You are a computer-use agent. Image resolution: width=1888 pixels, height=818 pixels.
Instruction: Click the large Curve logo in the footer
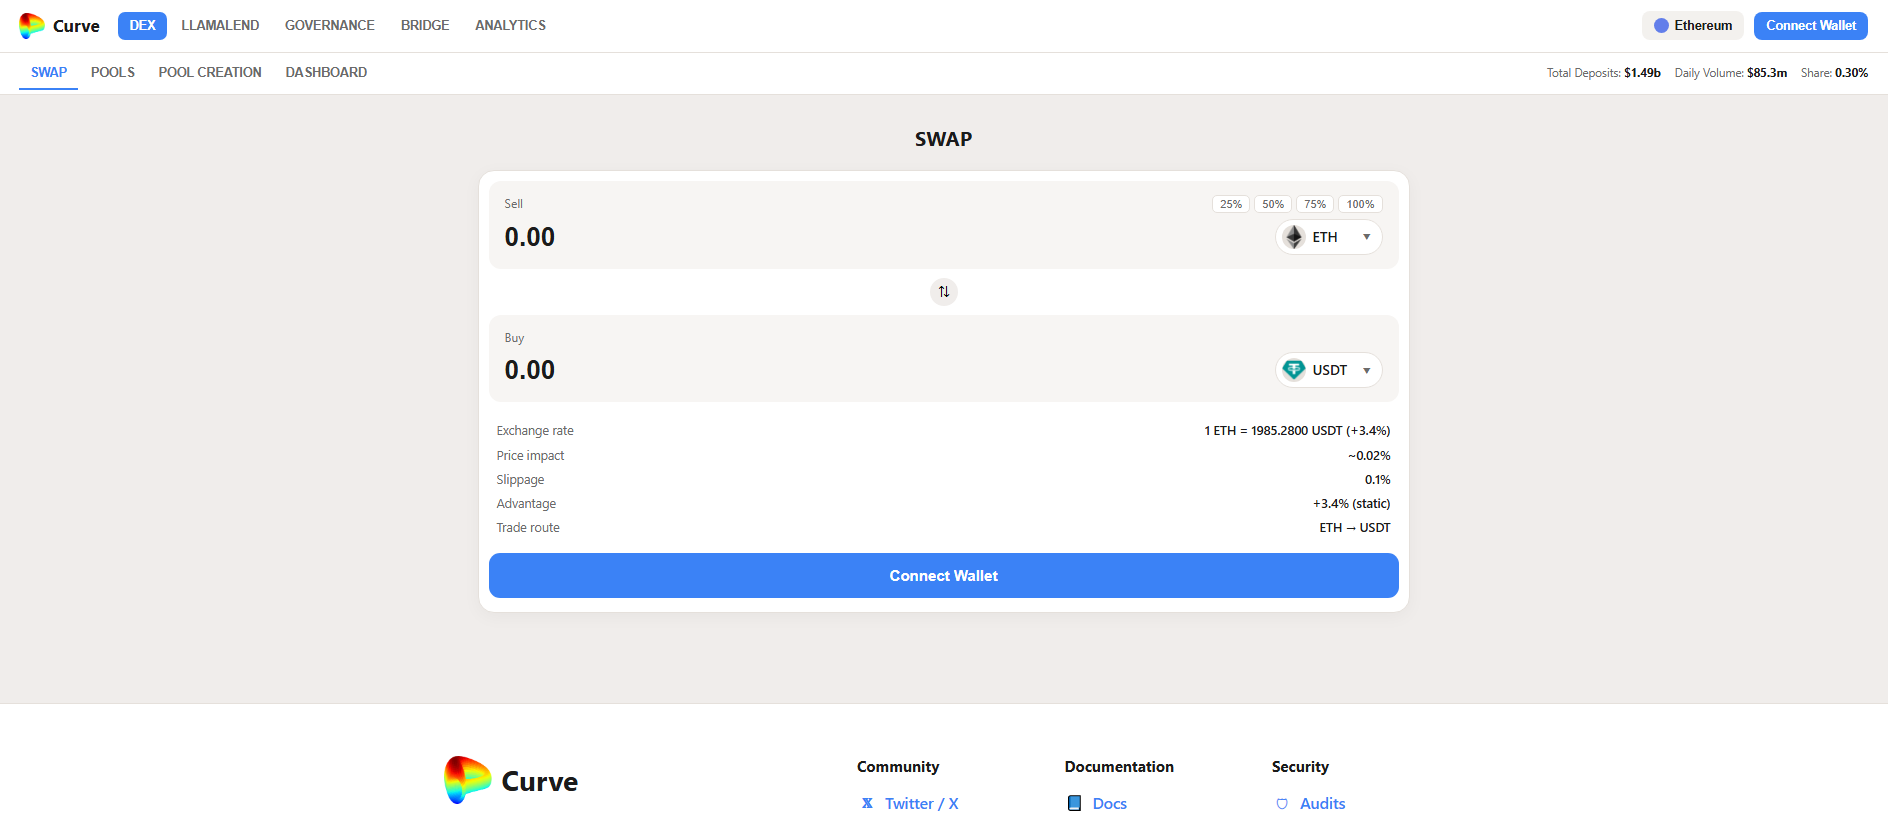click(467, 780)
